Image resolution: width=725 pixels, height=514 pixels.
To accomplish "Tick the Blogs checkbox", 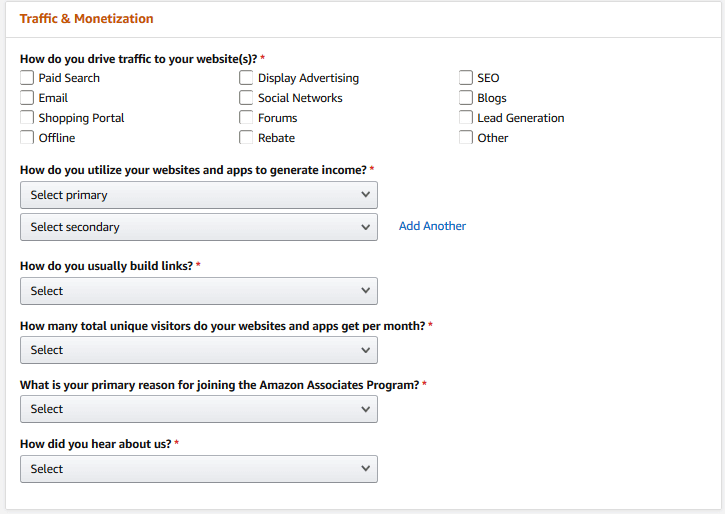I will click(x=466, y=98).
